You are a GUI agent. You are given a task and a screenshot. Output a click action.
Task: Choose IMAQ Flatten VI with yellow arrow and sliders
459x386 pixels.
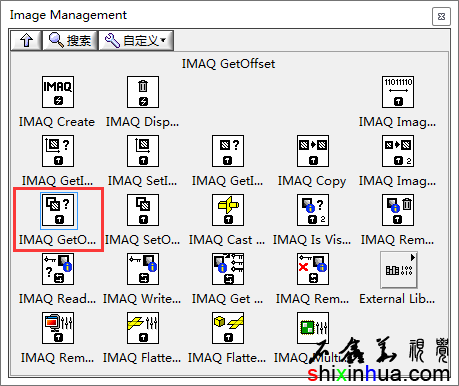tap(143, 328)
